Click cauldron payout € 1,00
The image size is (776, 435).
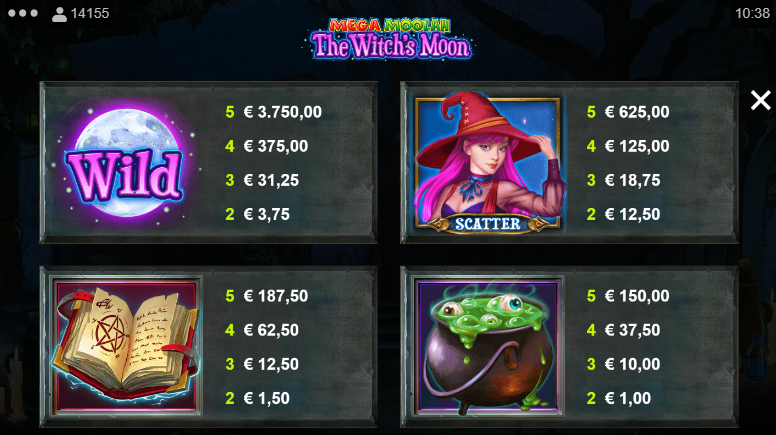click(628, 398)
